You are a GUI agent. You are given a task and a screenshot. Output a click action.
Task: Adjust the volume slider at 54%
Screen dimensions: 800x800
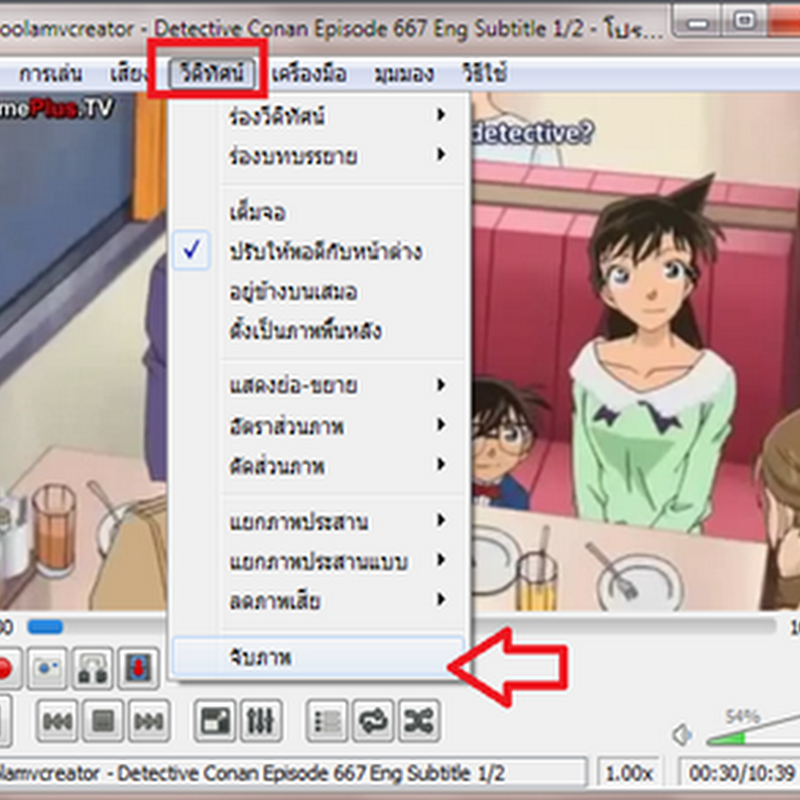click(753, 730)
